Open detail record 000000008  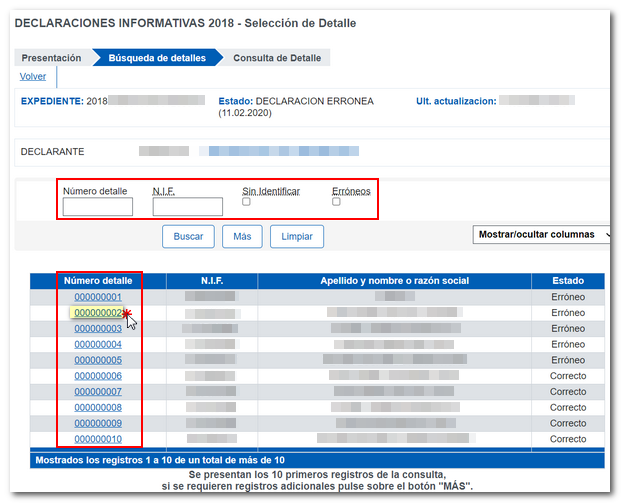(98, 408)
